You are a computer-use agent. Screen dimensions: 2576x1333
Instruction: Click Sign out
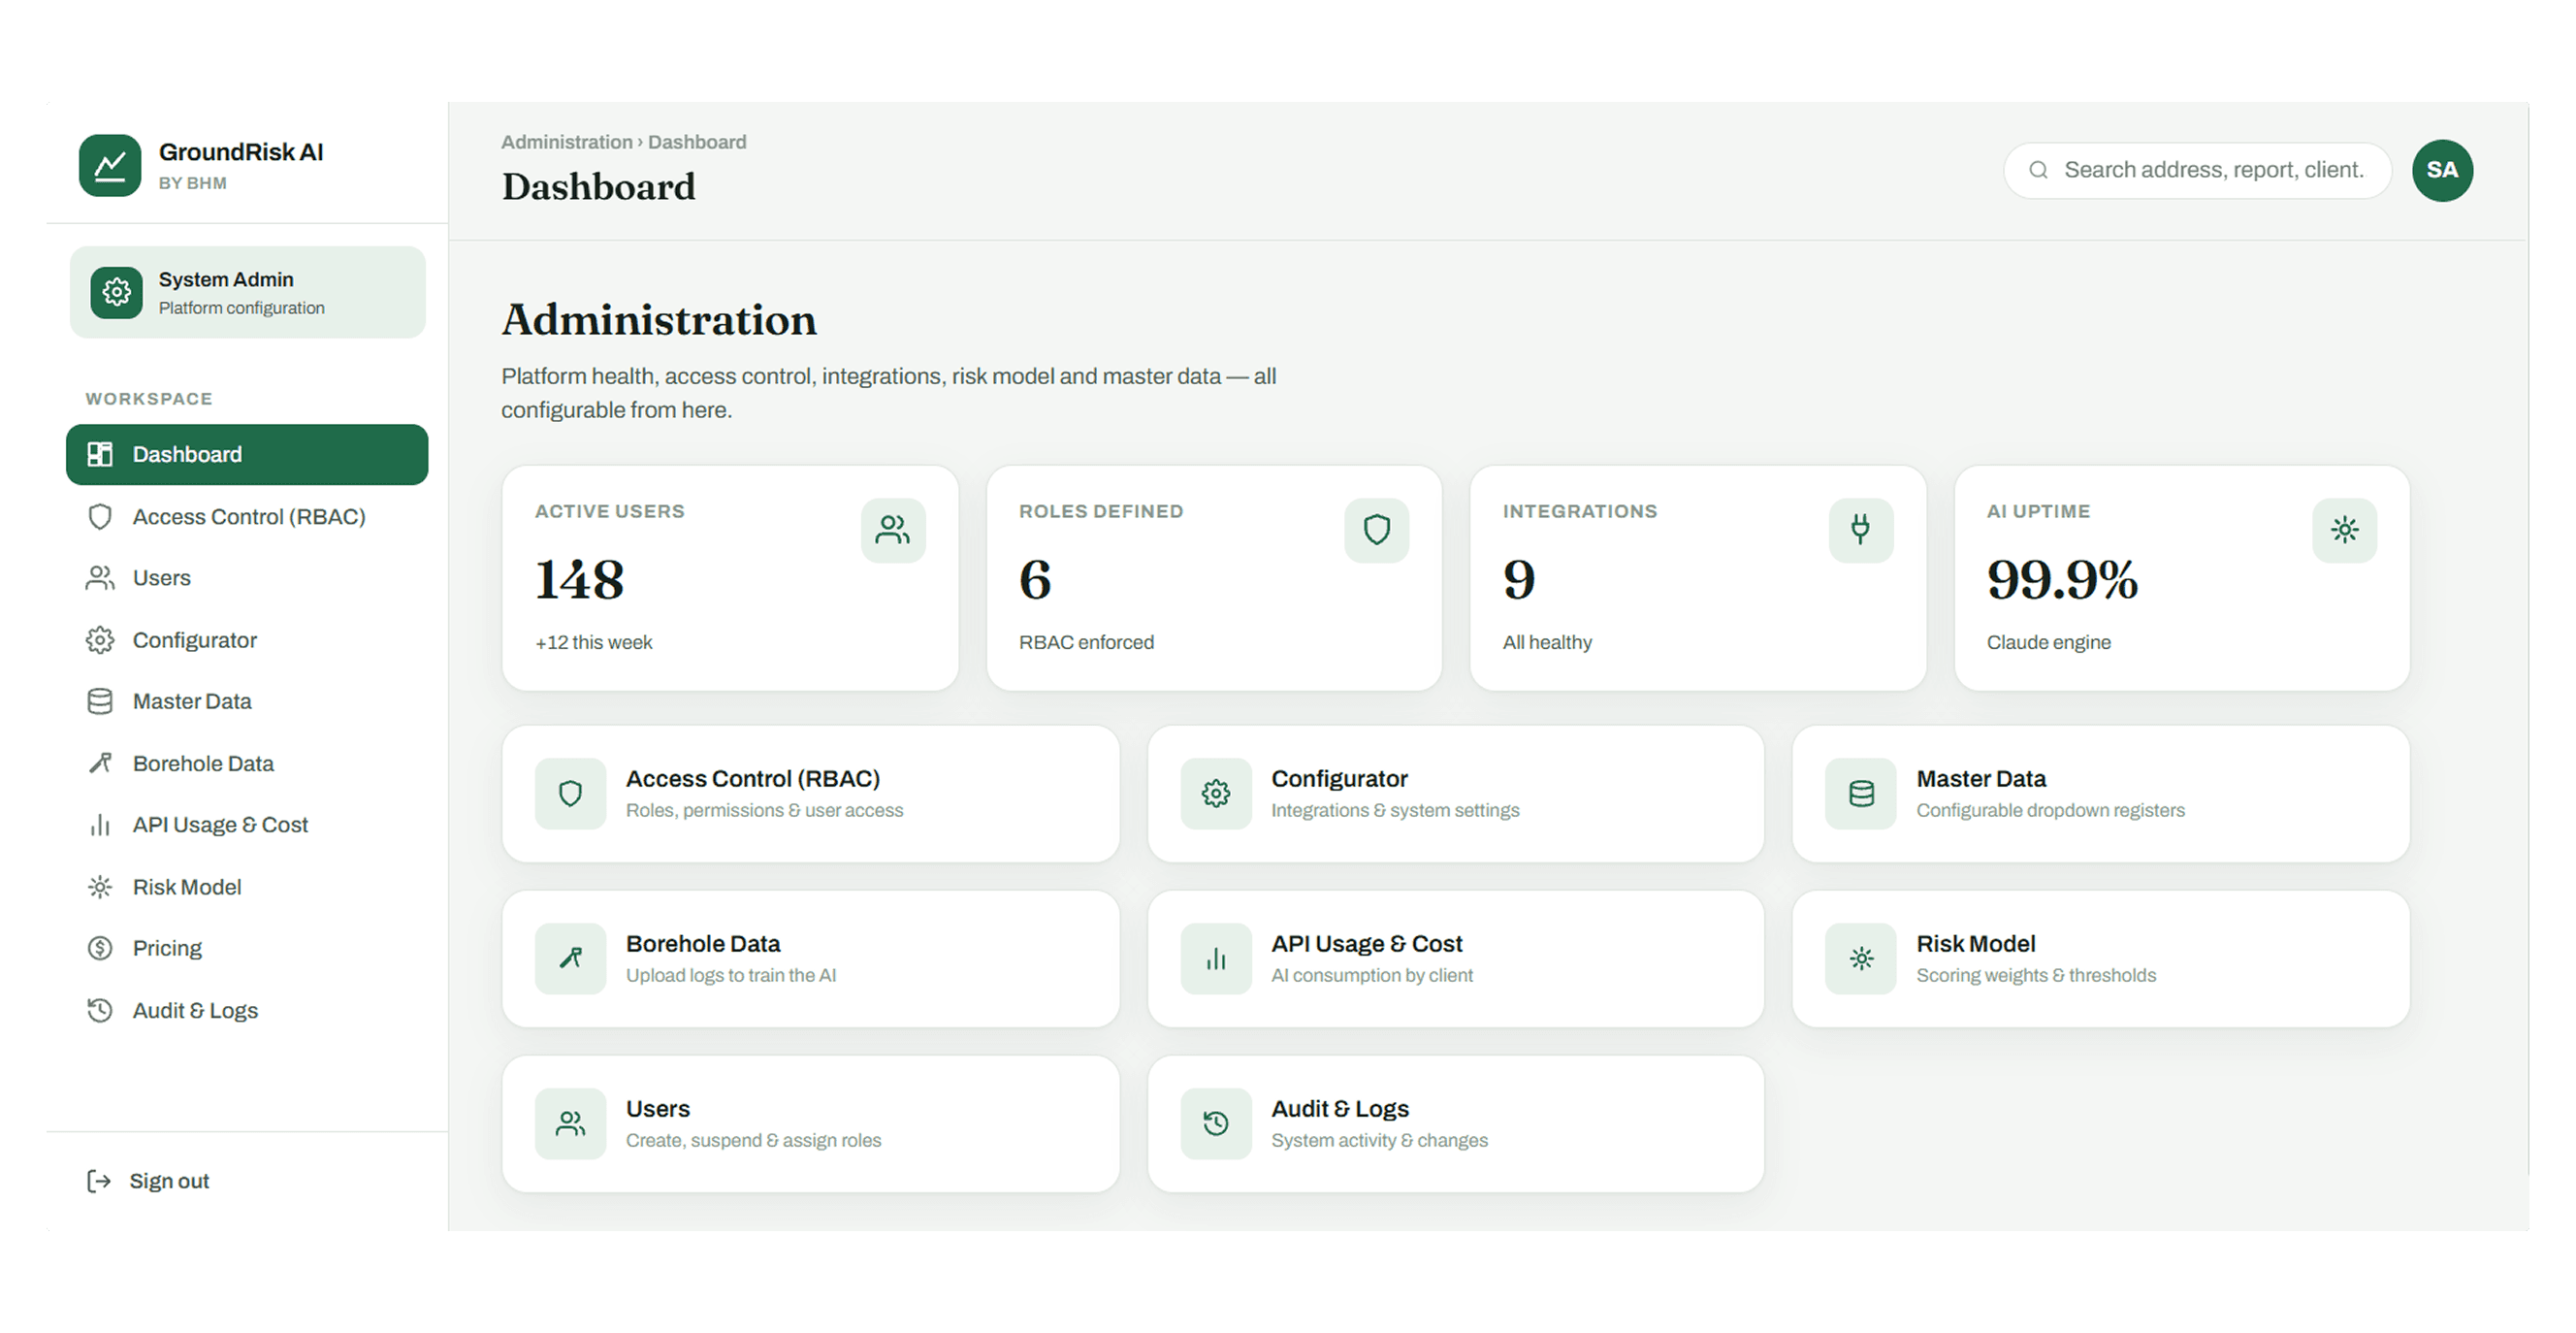click(x=148, y=1181)
